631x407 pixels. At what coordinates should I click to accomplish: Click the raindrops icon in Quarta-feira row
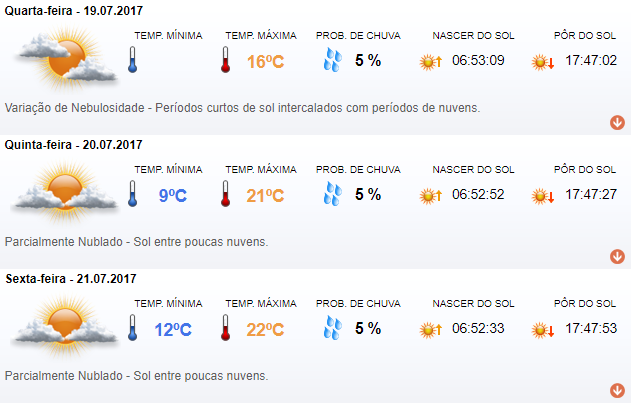click(333, 60)
